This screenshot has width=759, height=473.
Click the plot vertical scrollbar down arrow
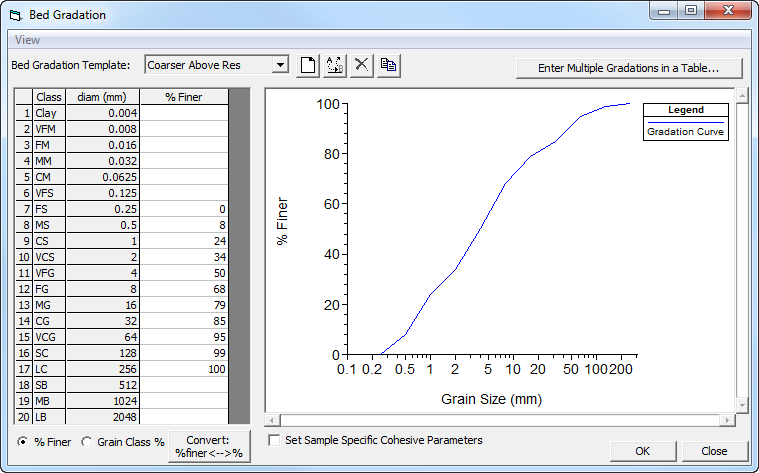(x=742, y=405)
